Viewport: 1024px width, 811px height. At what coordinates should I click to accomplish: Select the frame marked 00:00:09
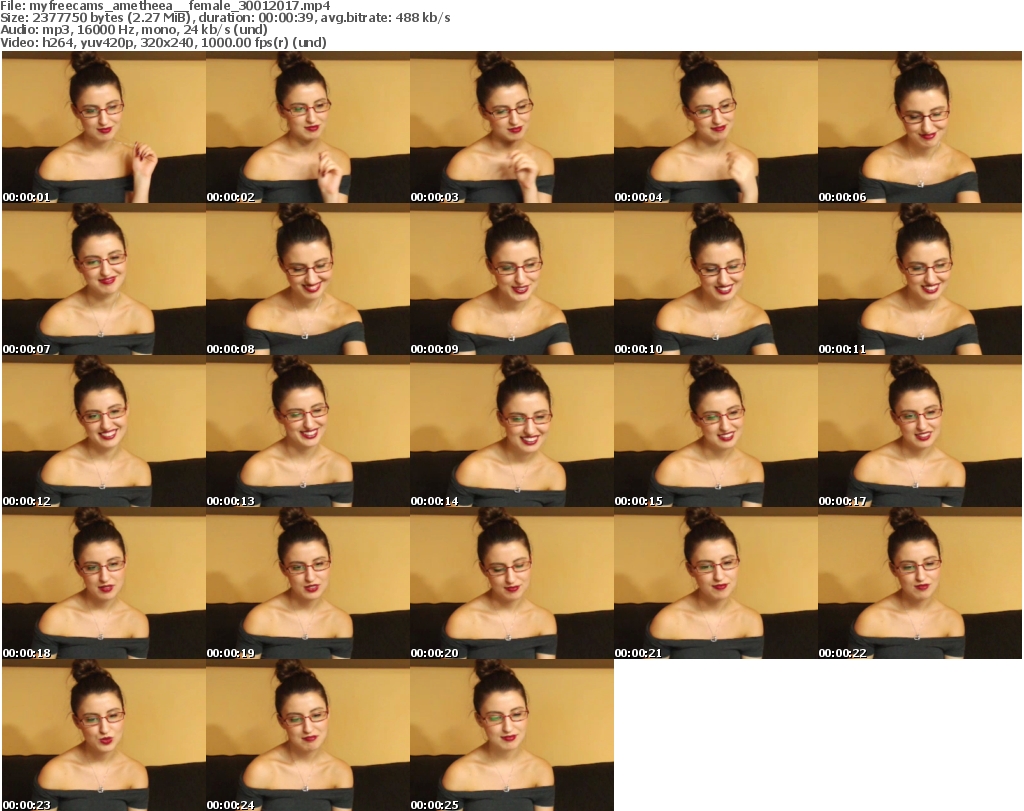point(511,279)
